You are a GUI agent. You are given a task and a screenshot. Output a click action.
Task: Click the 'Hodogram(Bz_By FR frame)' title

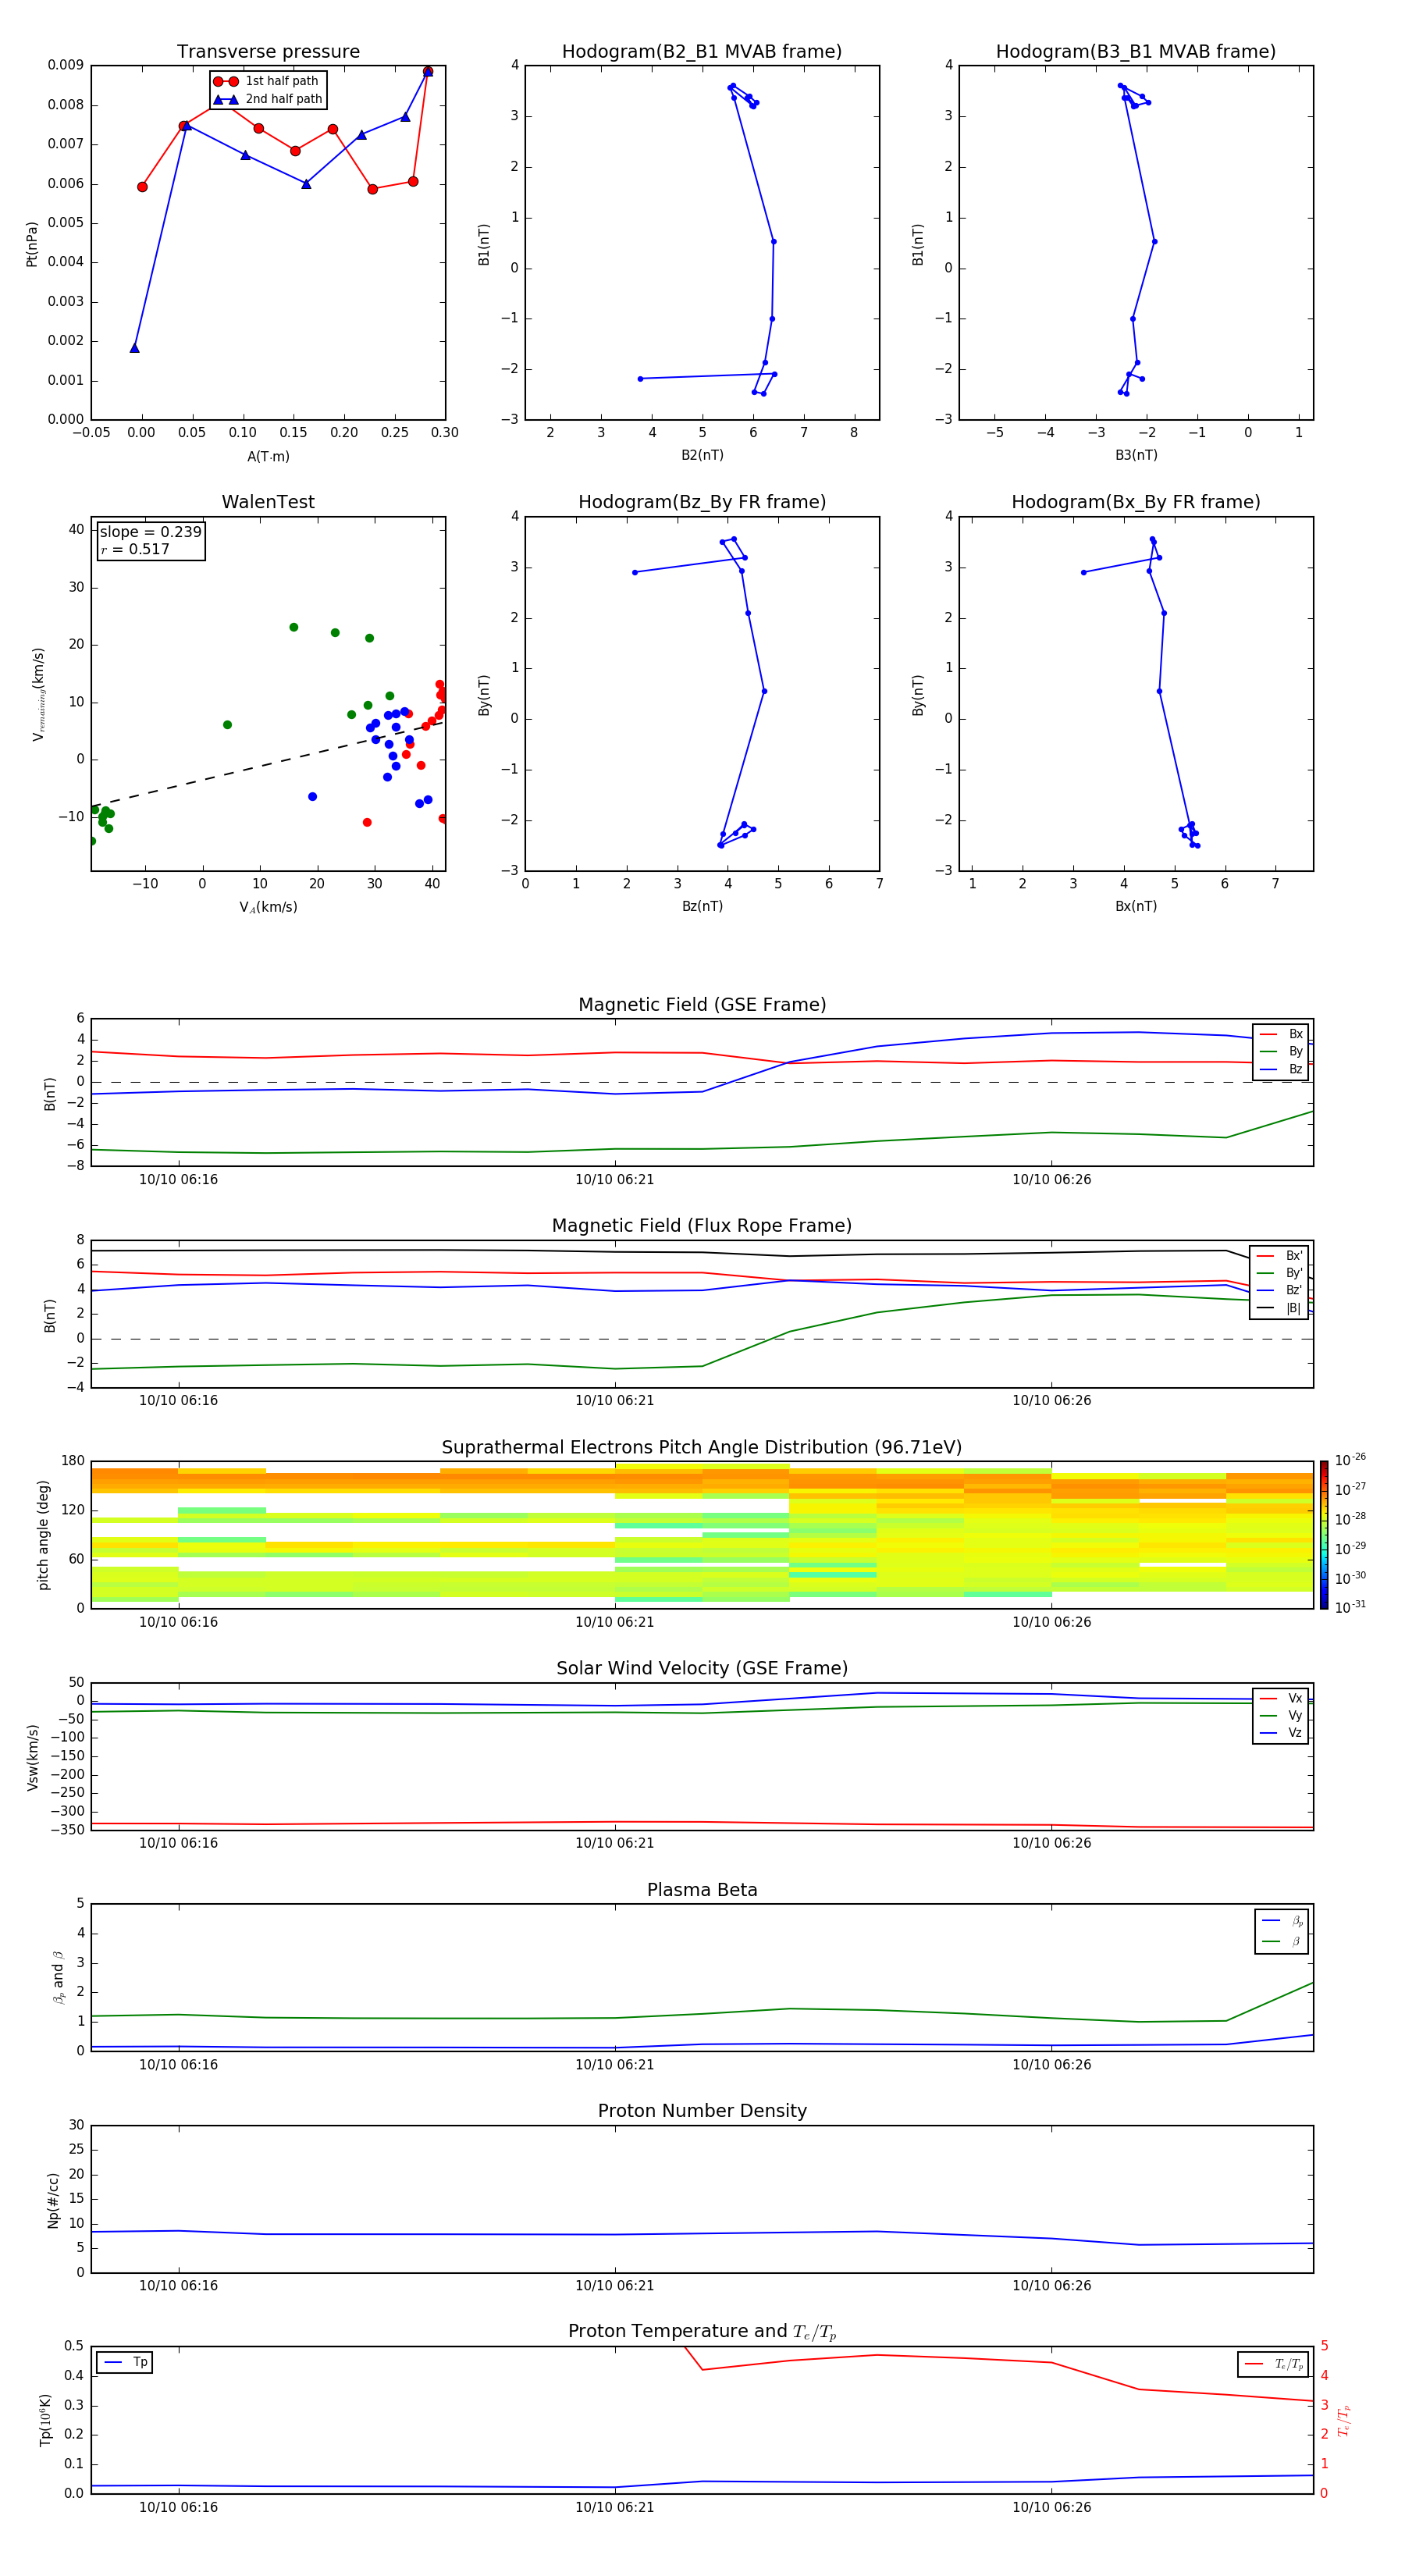point(702,502)
